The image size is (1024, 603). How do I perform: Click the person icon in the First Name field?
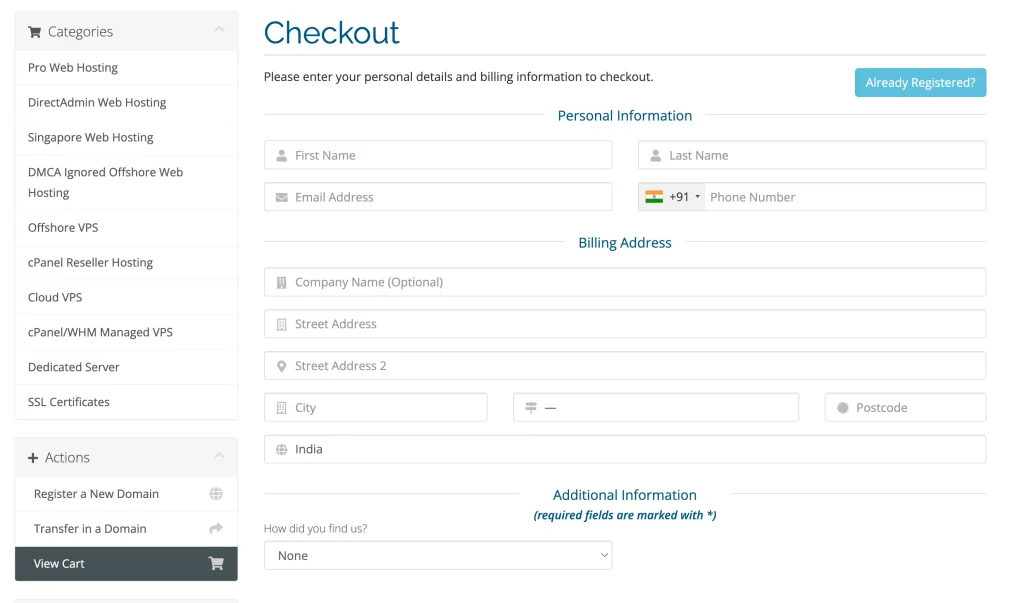click(281, 154)
